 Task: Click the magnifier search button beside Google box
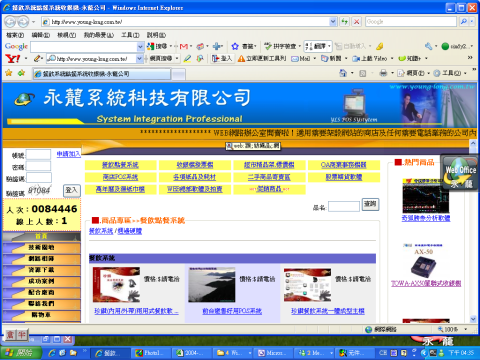(463, 22)
